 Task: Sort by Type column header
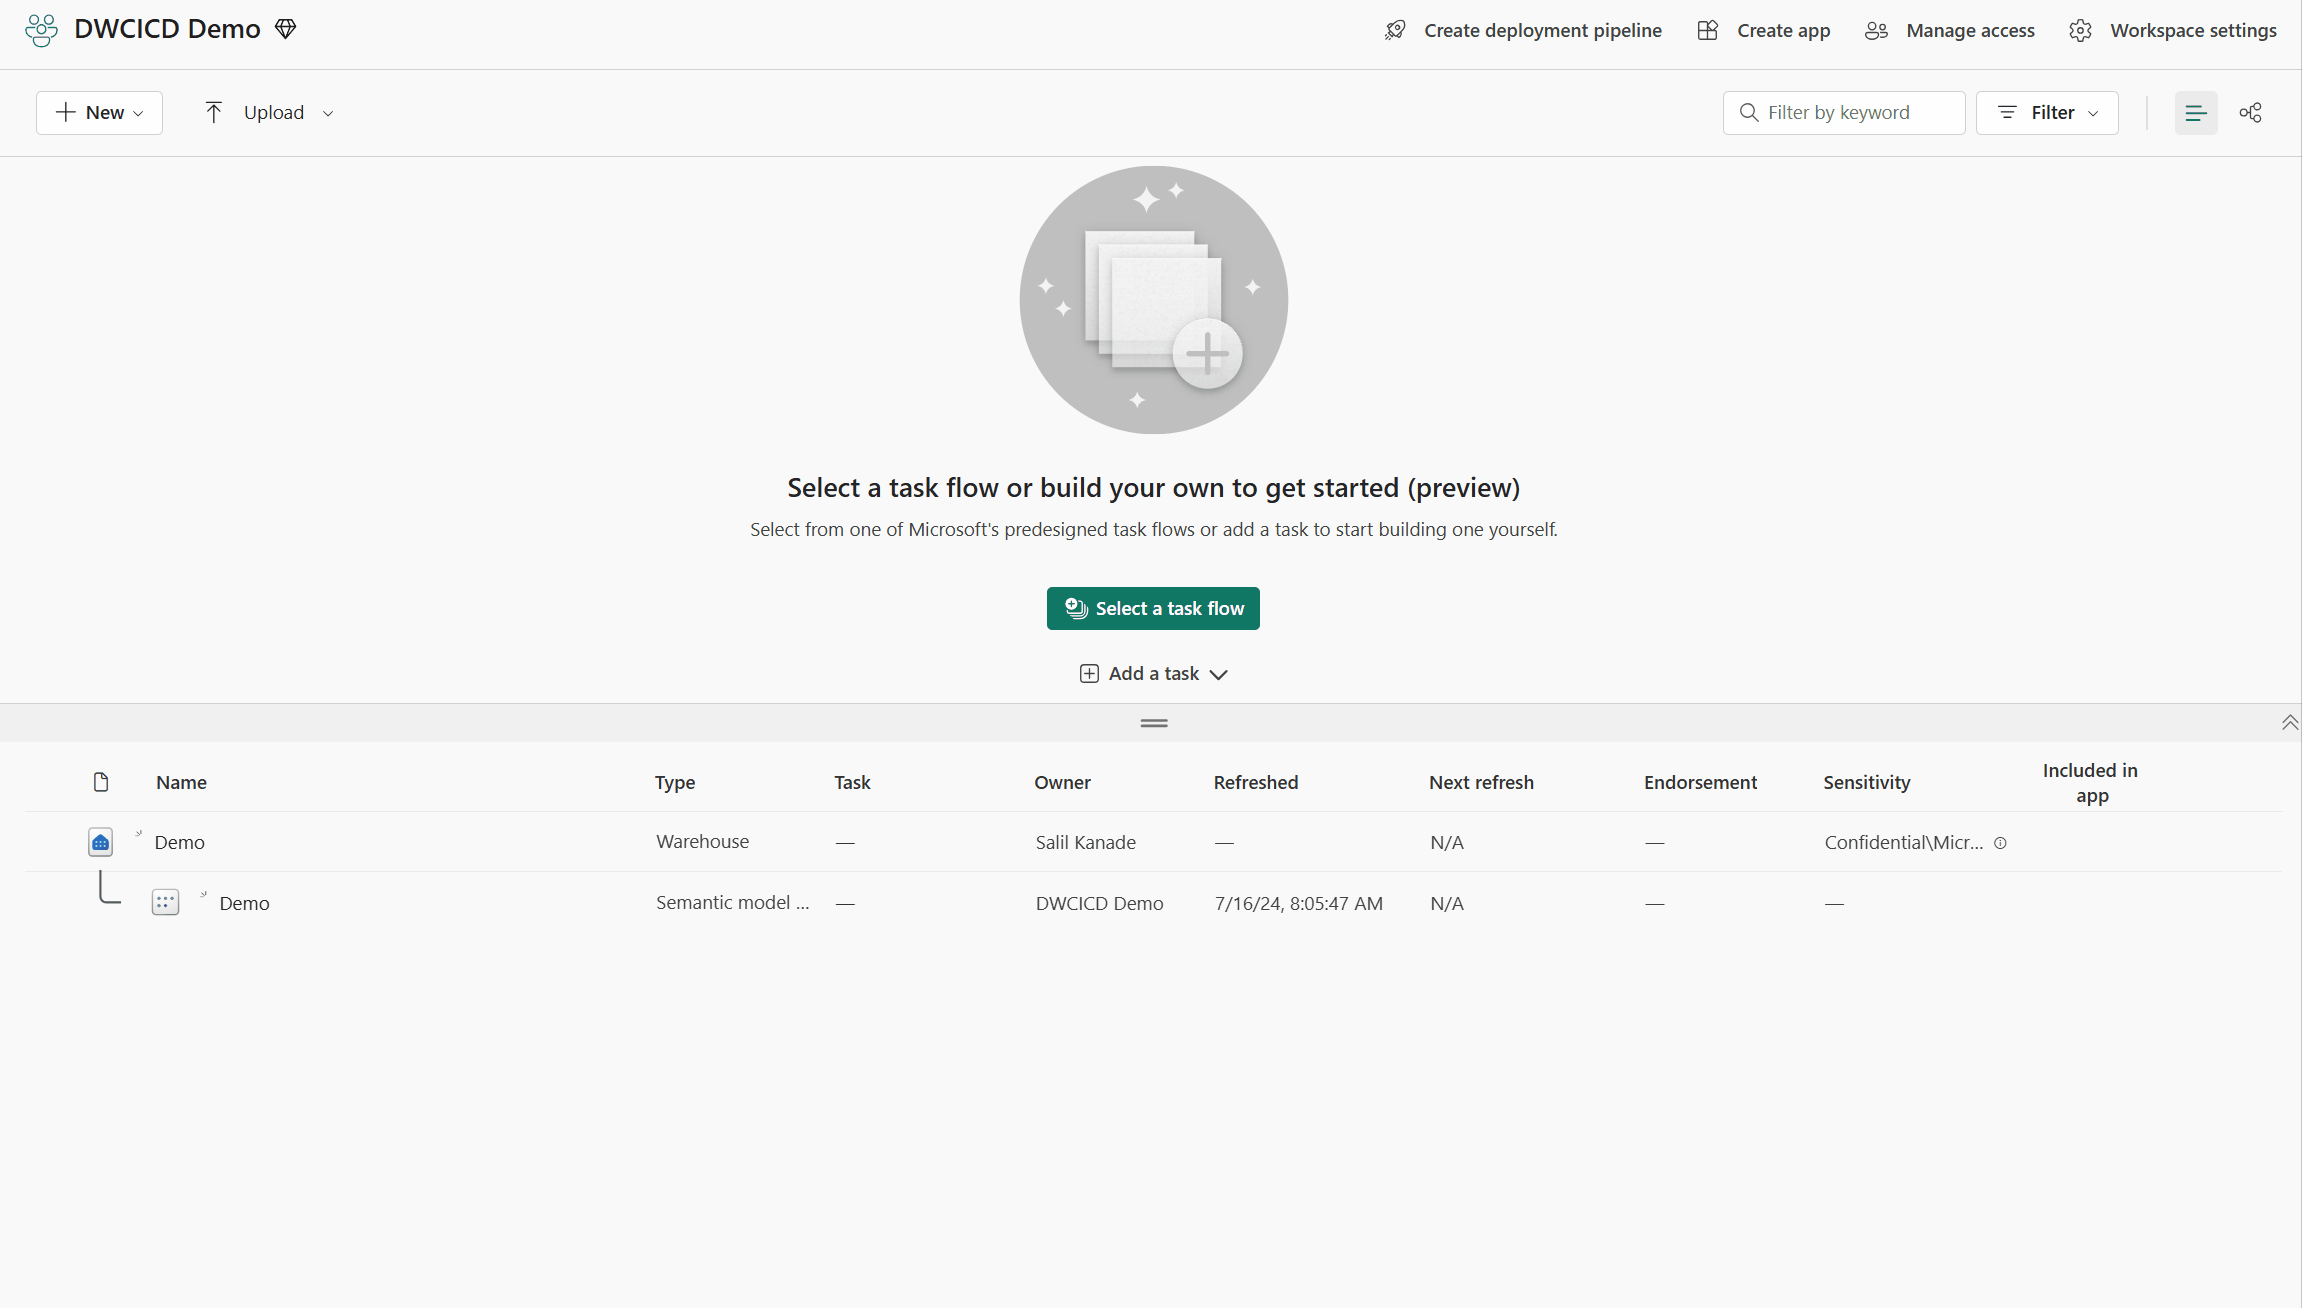point(675,782)
